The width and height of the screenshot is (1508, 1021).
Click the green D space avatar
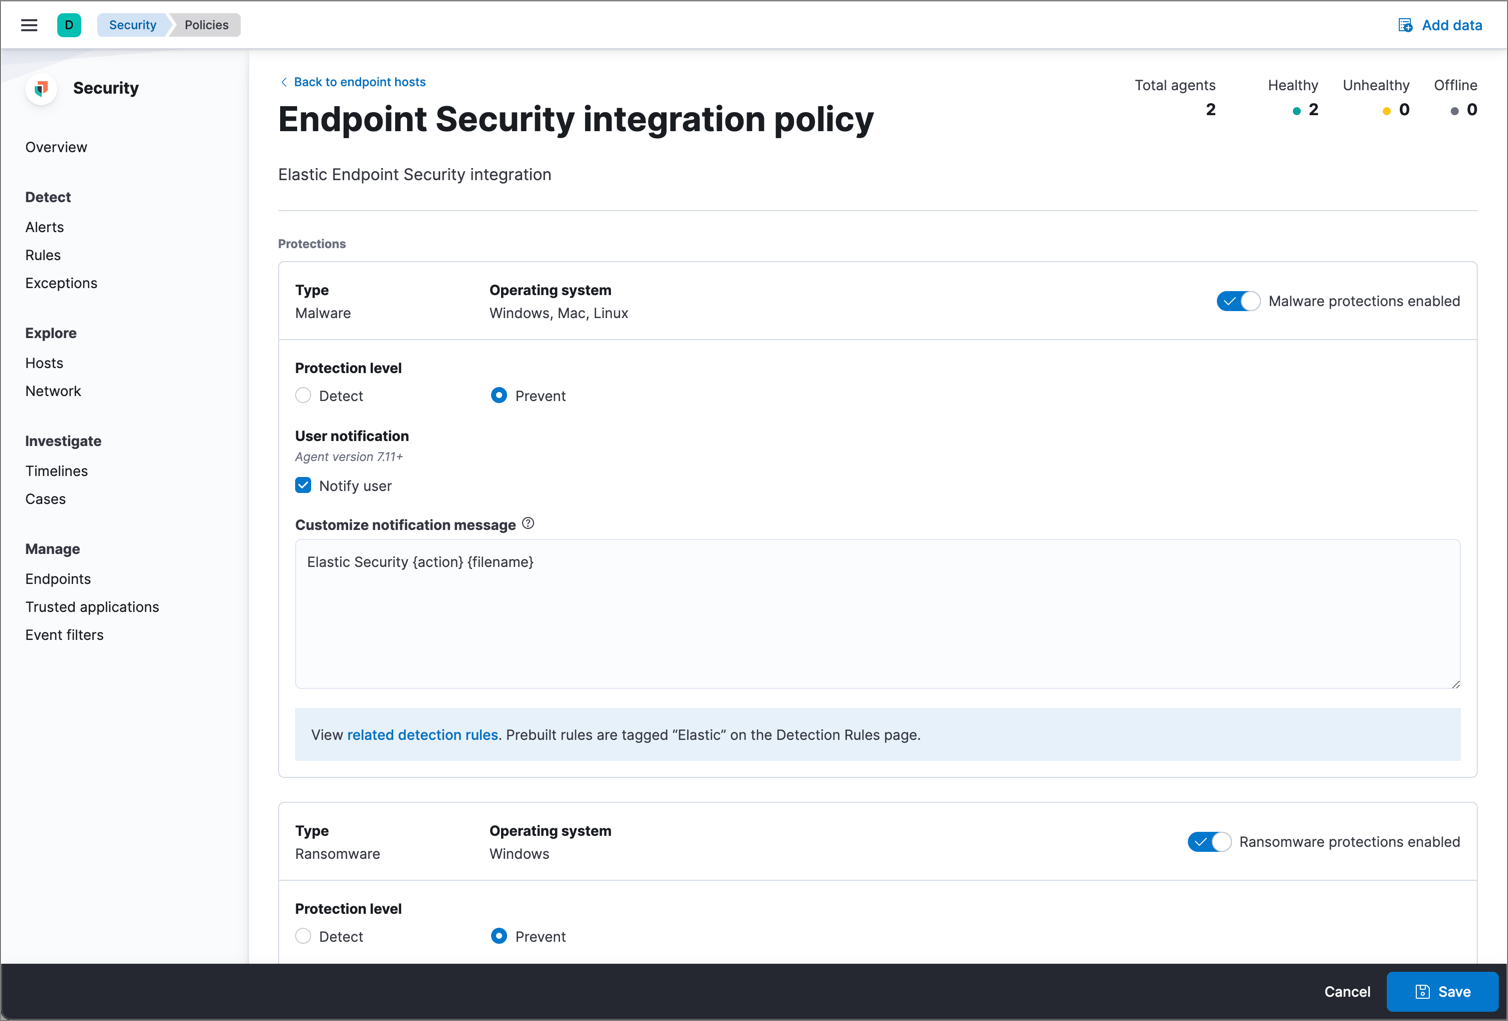[x=69, y=25]
